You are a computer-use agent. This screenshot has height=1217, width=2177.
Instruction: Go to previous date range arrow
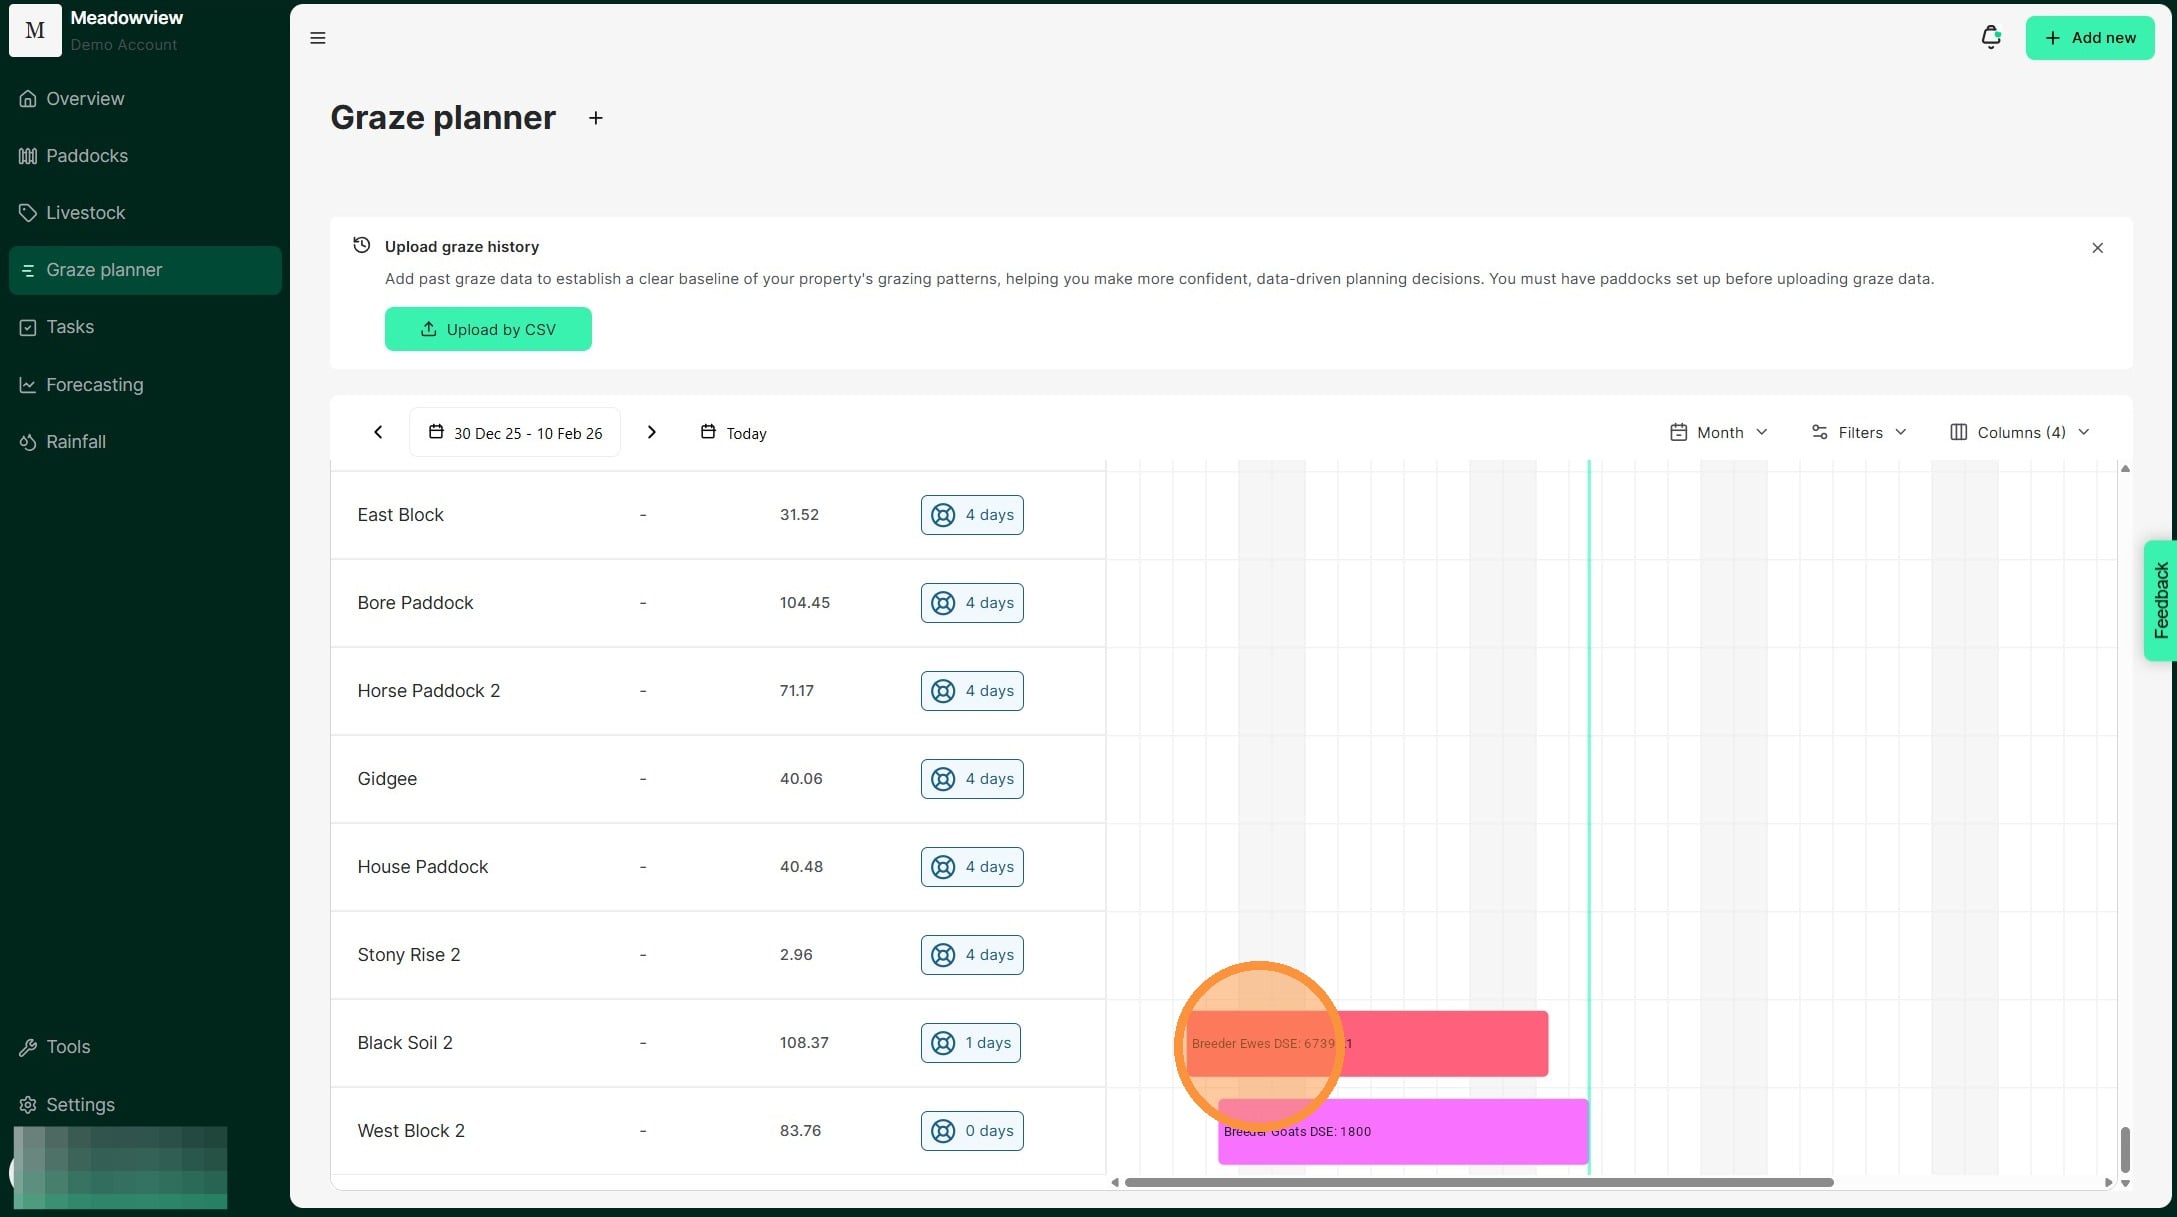point(378,432)
